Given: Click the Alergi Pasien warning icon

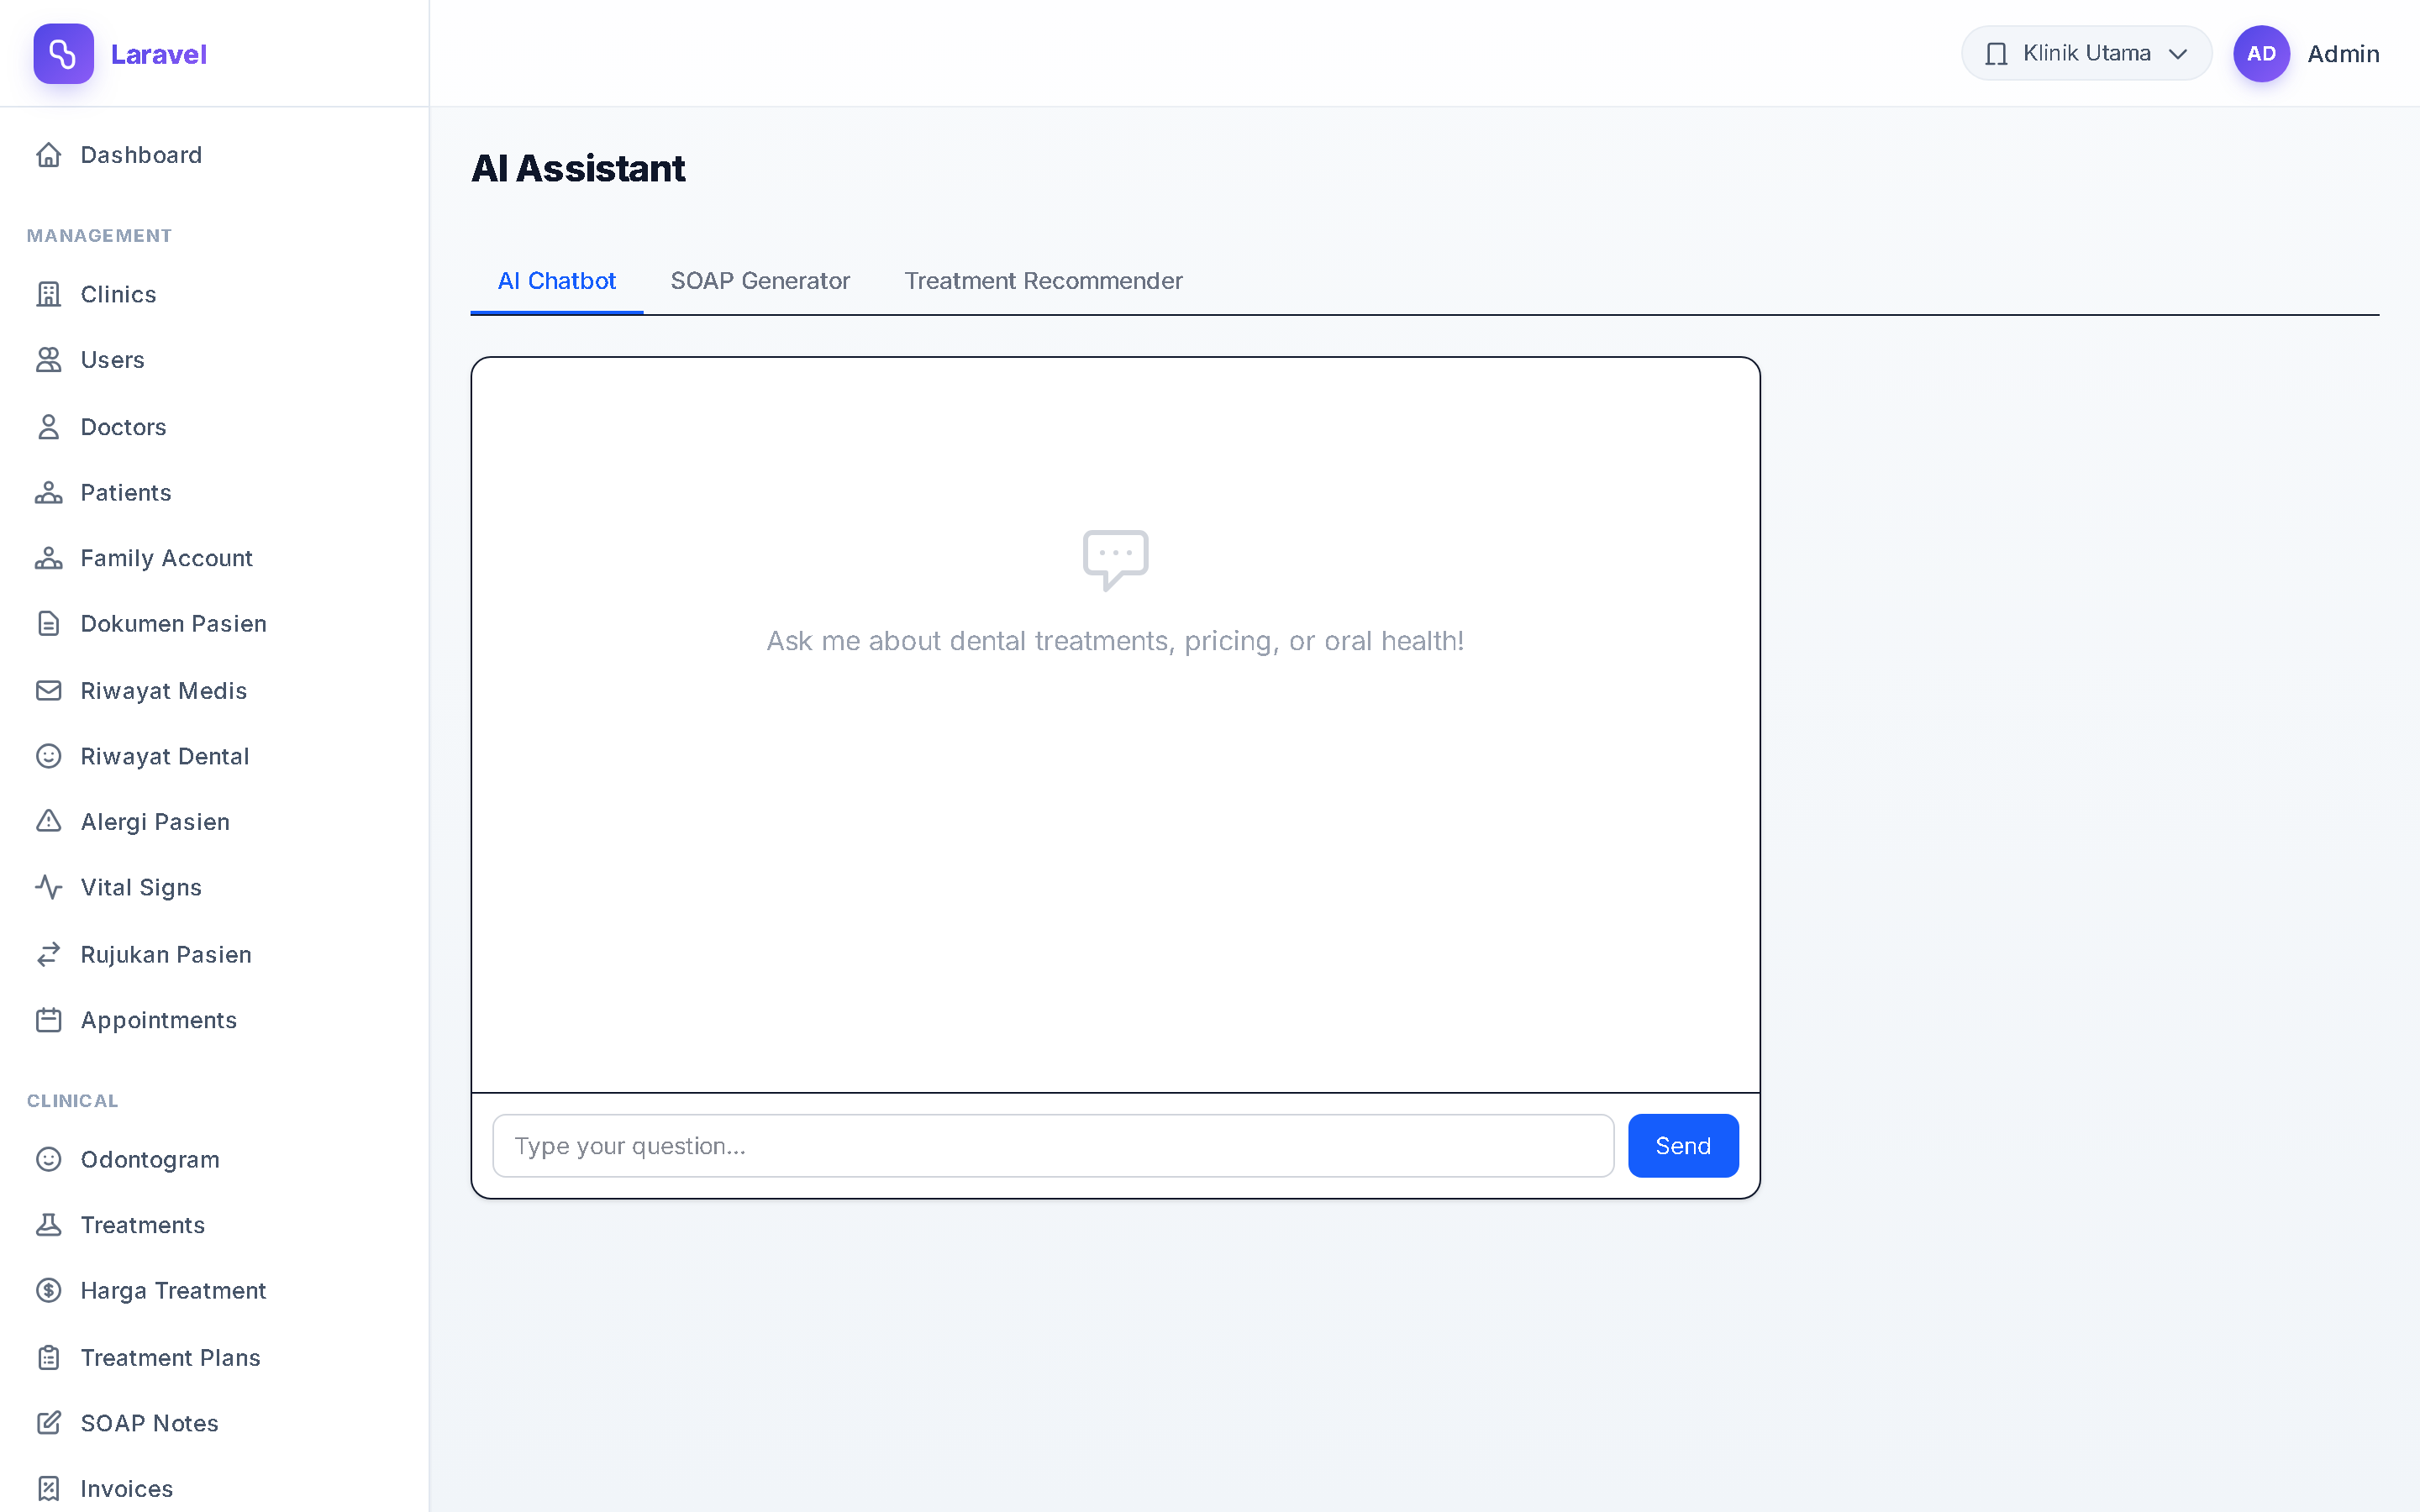Looking at the screenshot, I should tap(49, 822).
